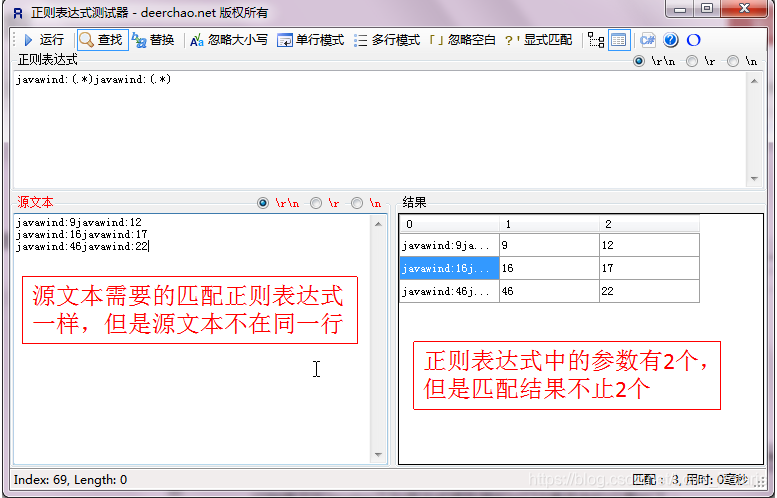Click result cell with value 16
Viewport: 777px width, 498px height.
(x=550, y=268)
